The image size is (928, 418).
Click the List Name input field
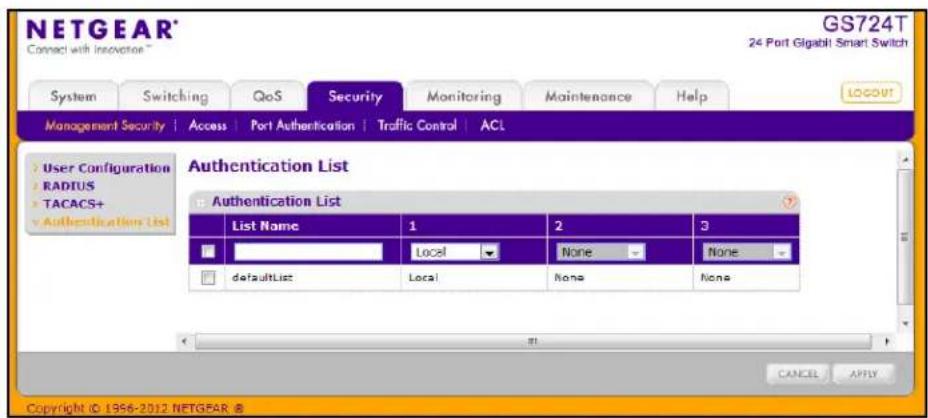tap(308, 252)
